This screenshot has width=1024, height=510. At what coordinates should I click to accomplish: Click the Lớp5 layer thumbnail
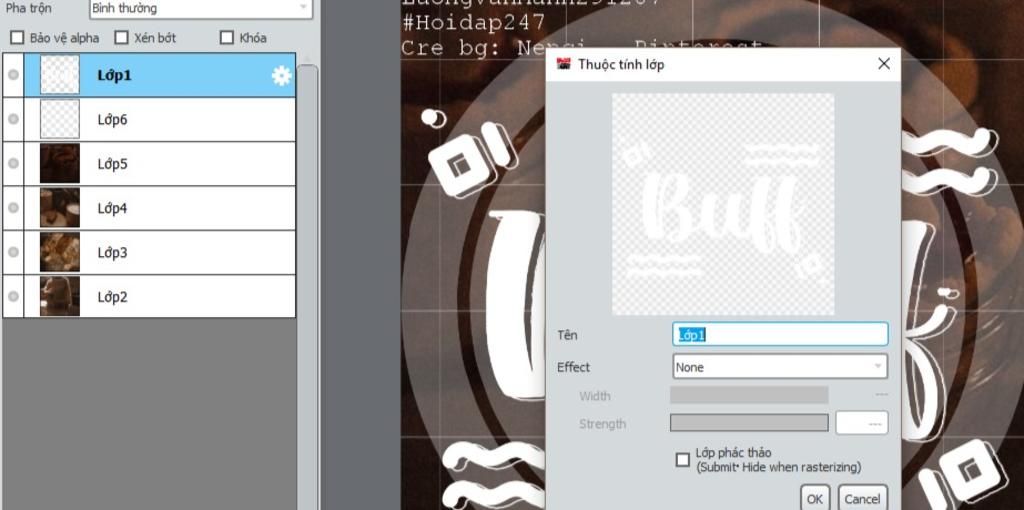(x=60, y=163)
